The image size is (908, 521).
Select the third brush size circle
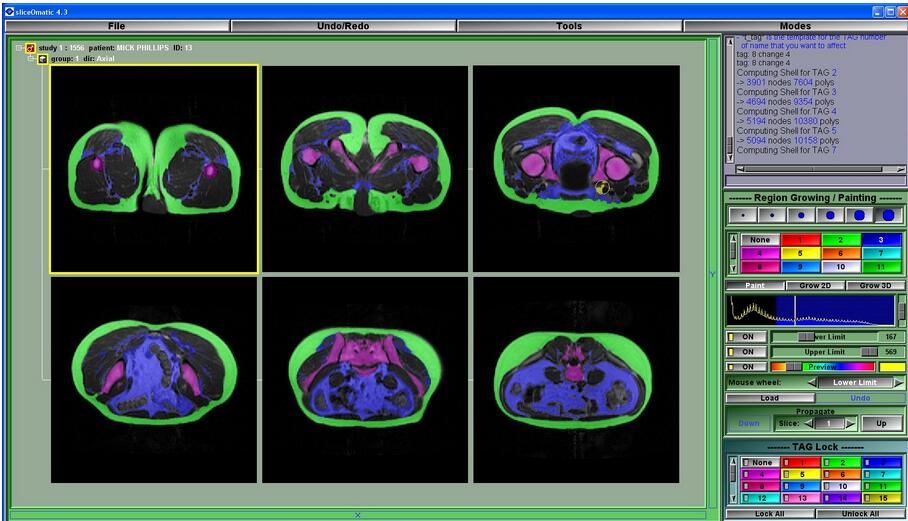click(801, 215)
